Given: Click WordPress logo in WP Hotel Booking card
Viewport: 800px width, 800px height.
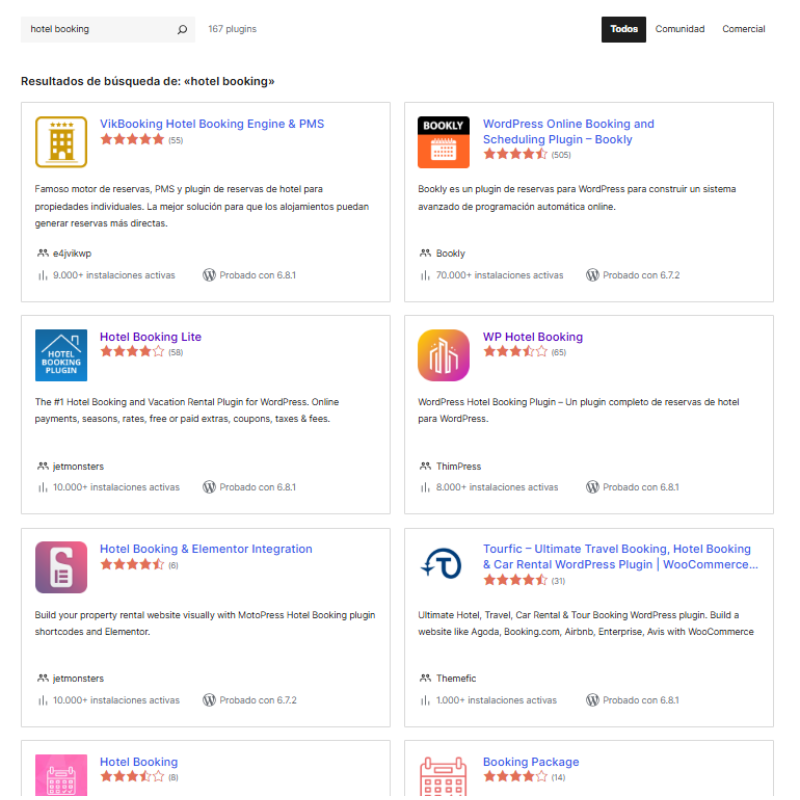Looking at the screenshot, I should pyautogui.click(x=592, y=487).
